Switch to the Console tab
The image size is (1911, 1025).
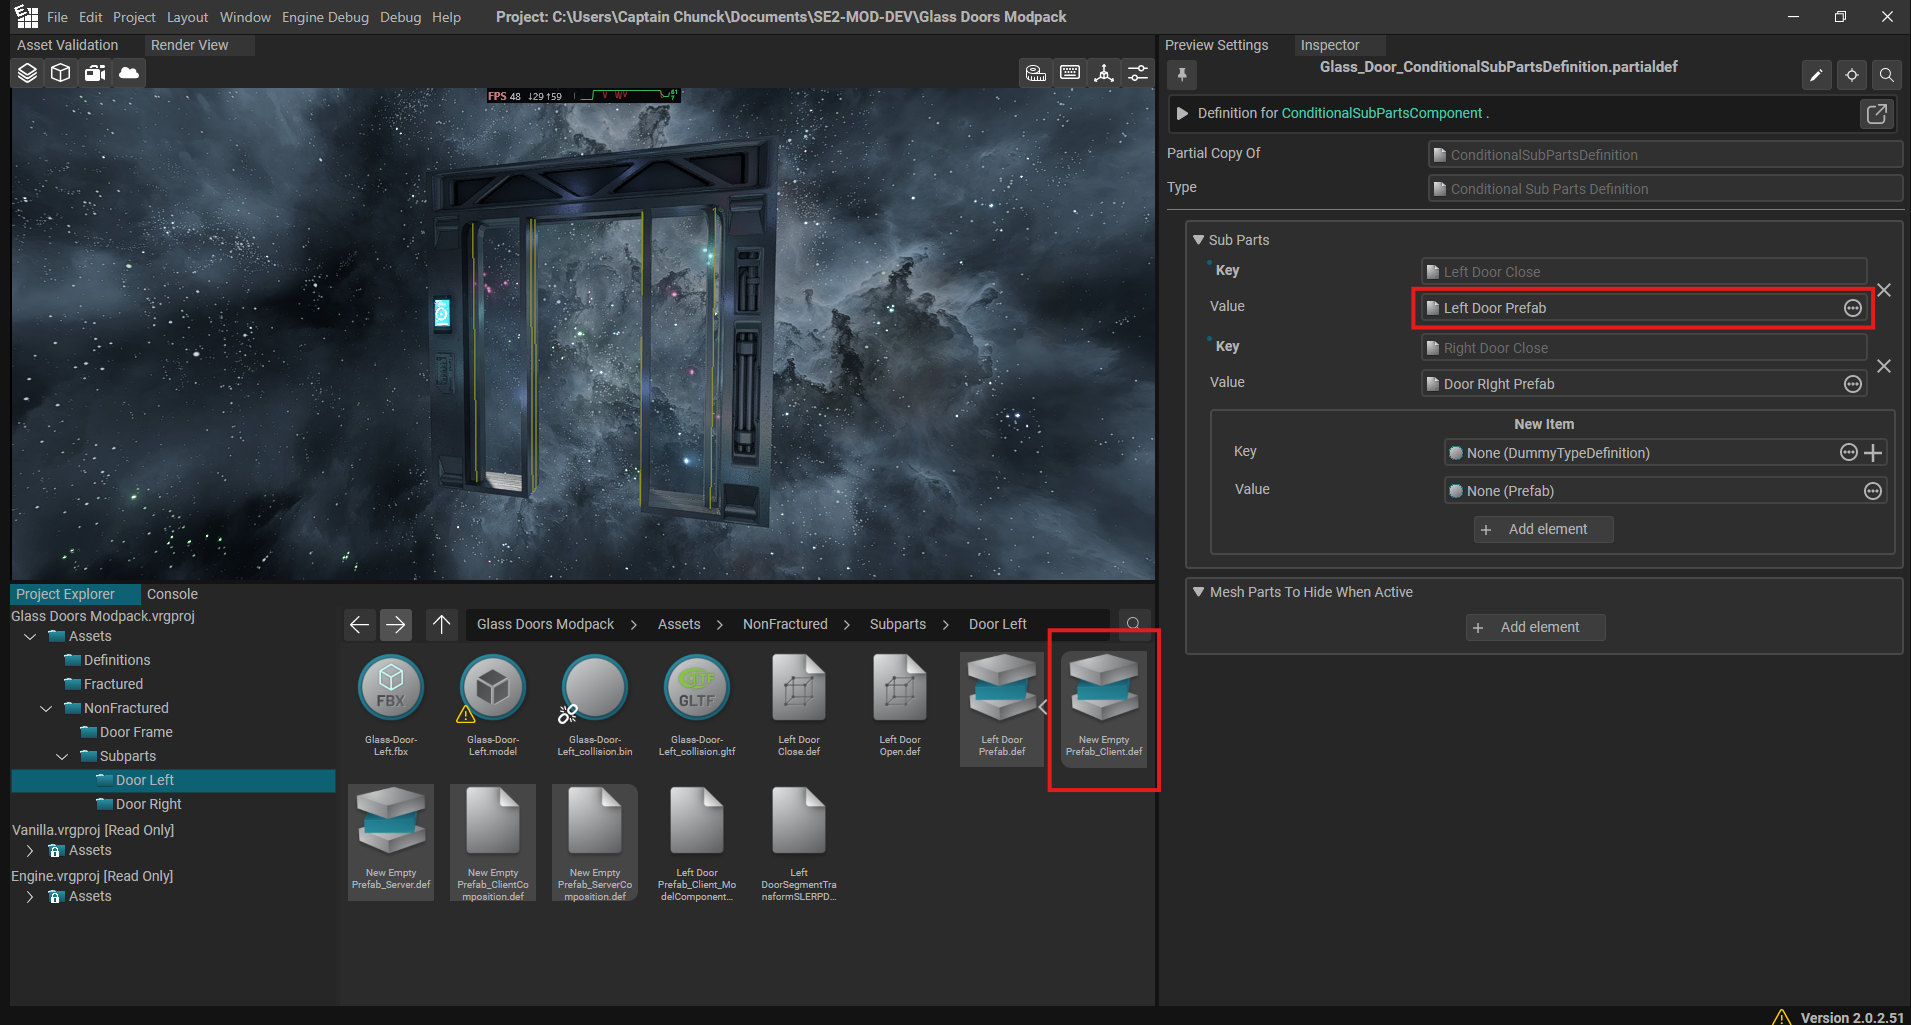172,594
